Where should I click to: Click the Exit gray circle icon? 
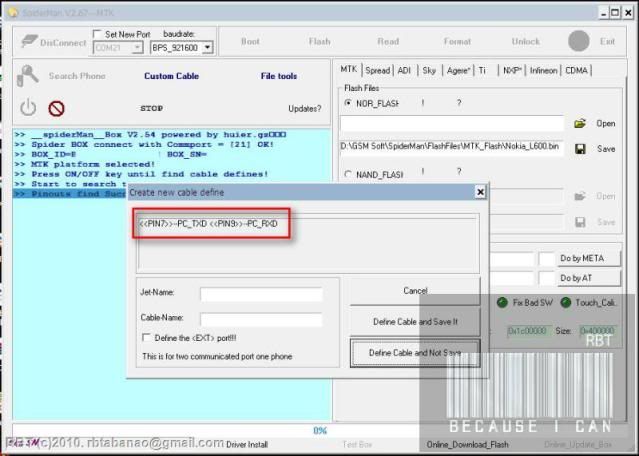pyautogui.click(x=578, y=41)
